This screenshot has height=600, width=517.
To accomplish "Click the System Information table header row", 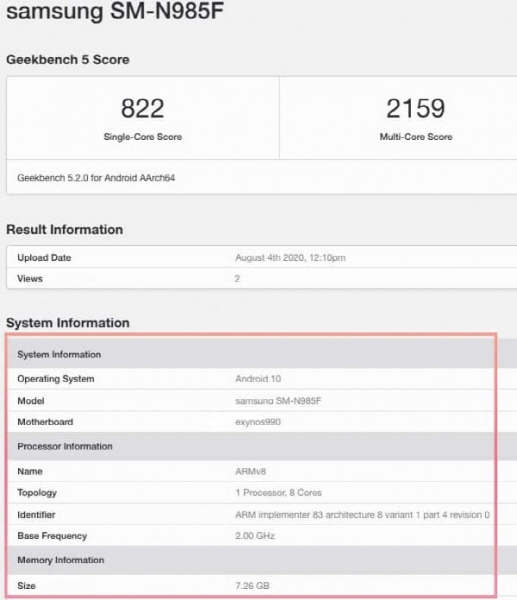I will click(x=251, y=354).
